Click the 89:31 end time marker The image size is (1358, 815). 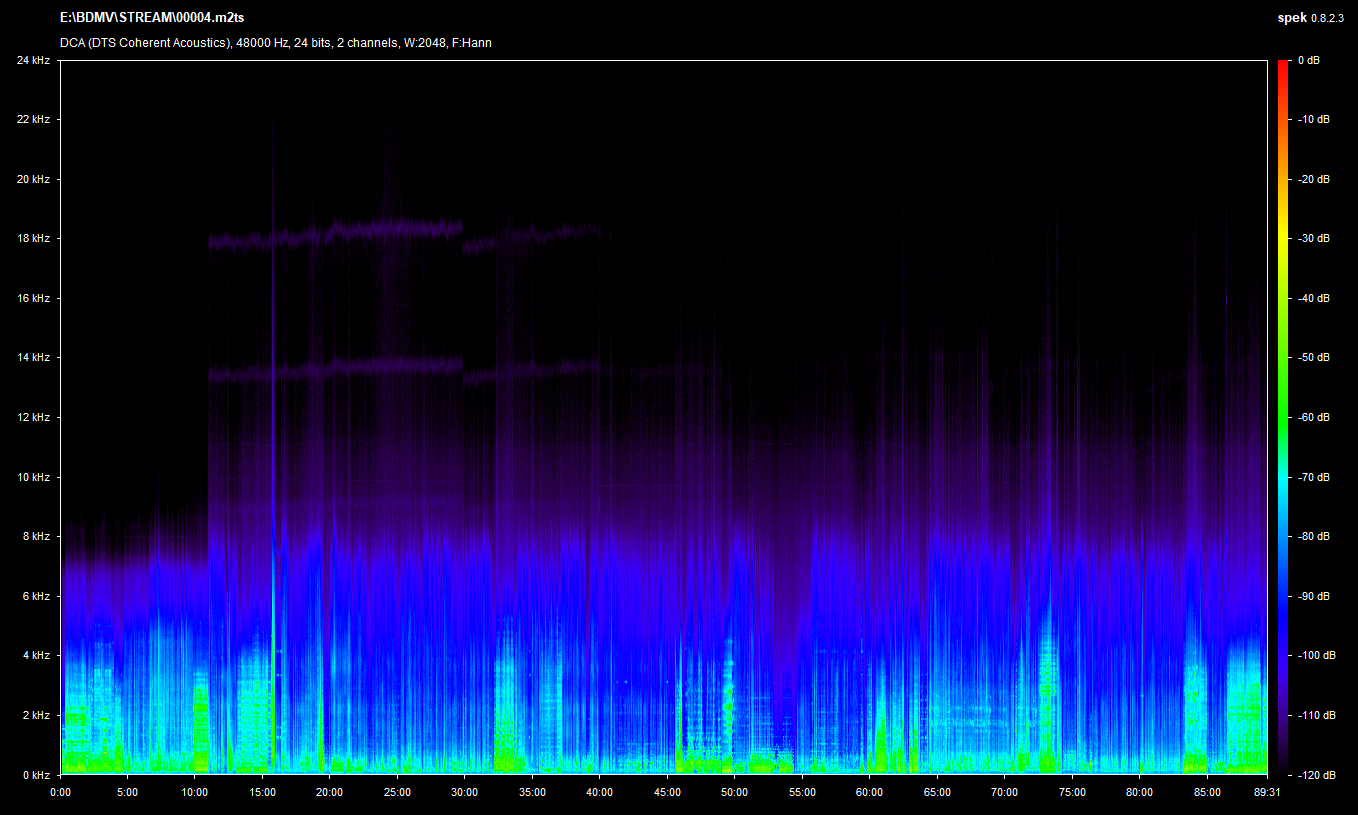(x=1266, y=792)
